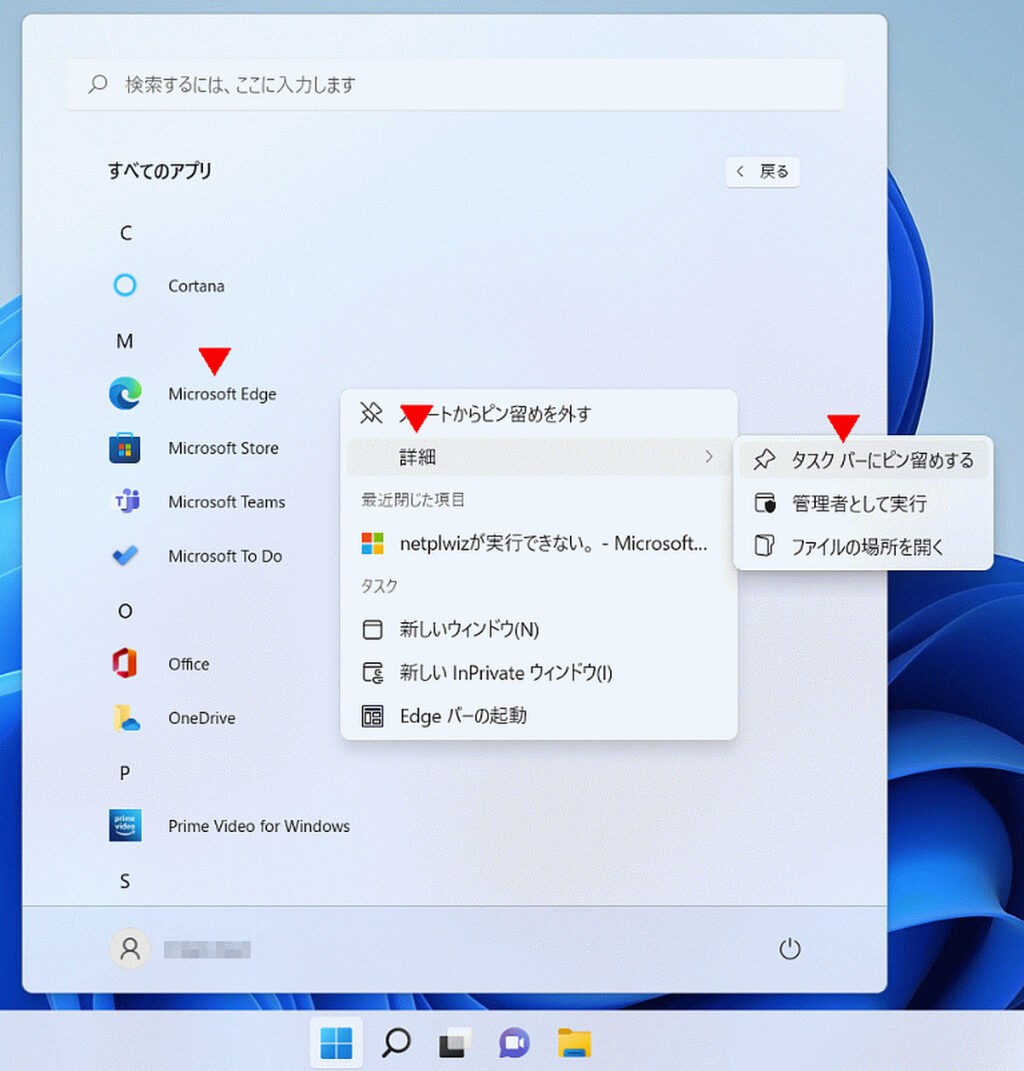Click the Cortana app name
Screen dimensions: 1024x1071
(196, 286)
